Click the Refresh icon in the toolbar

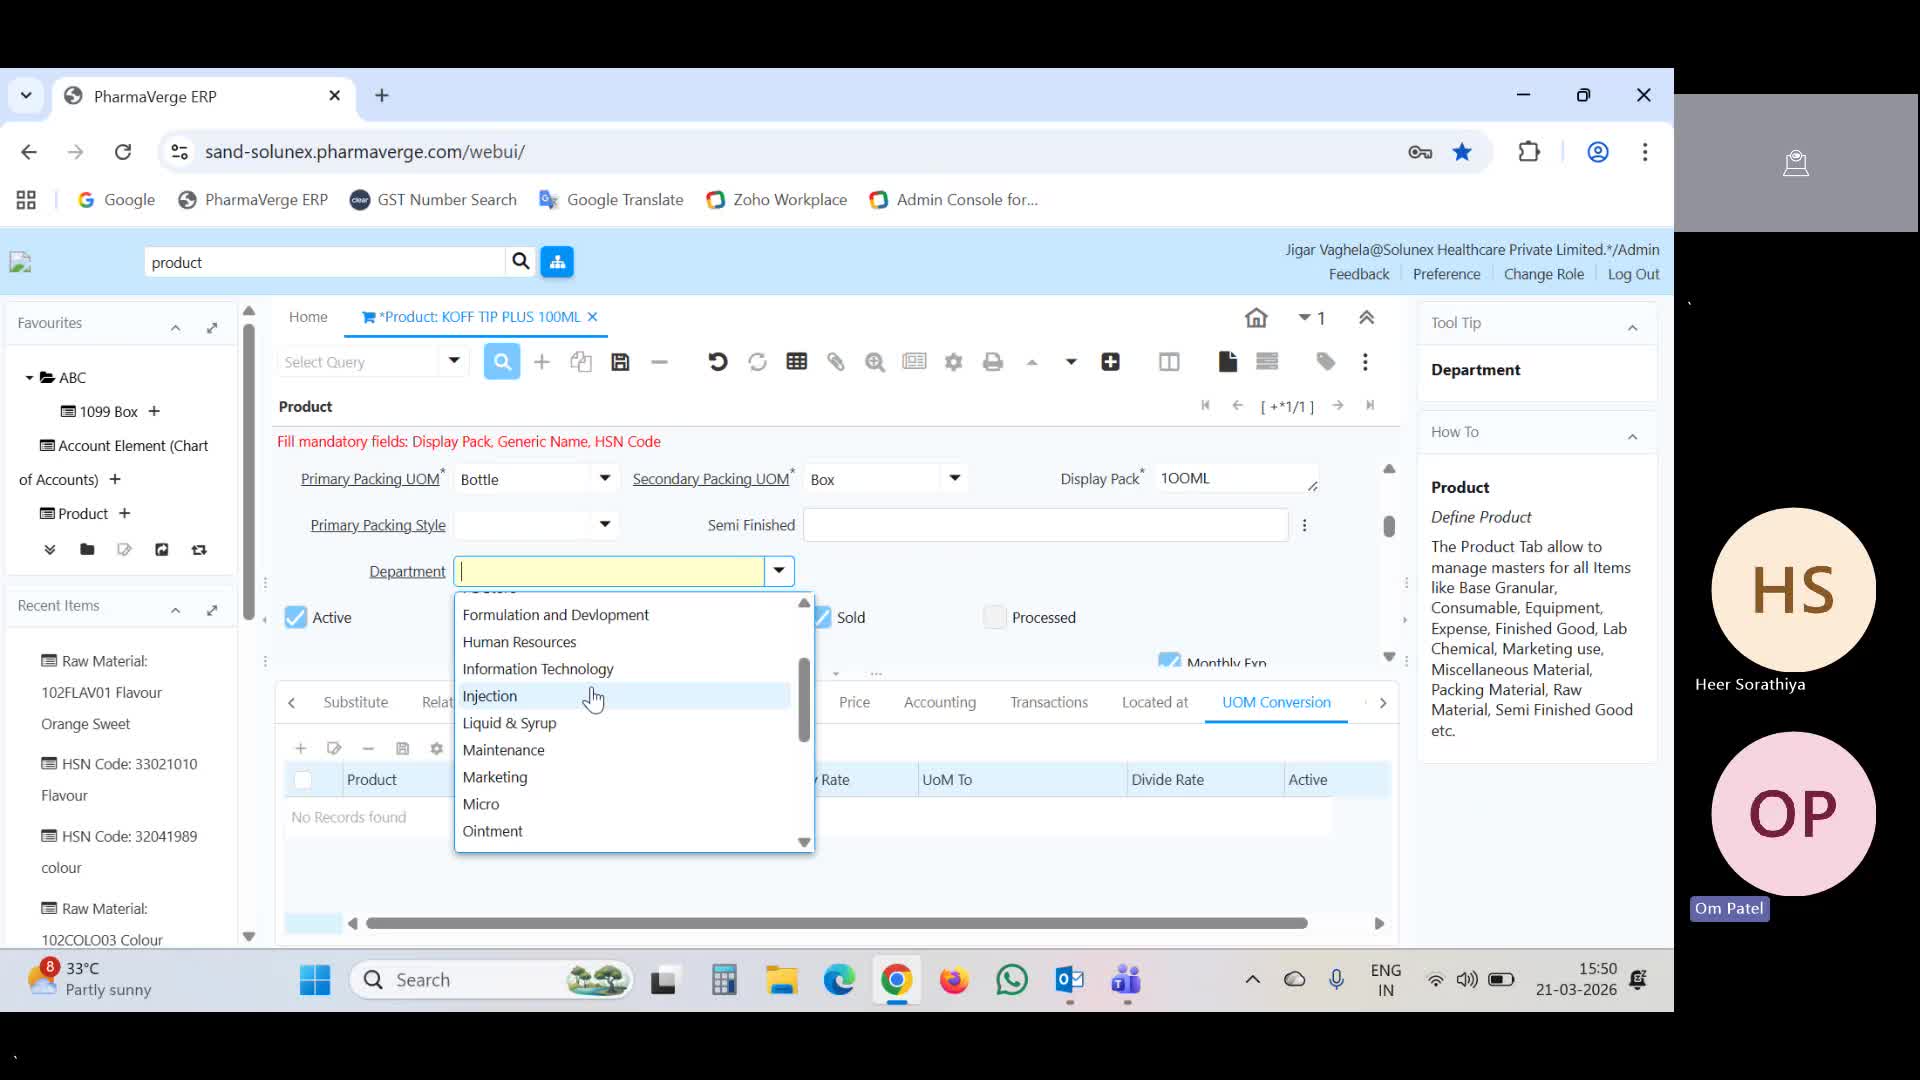[x=757, y=362]
